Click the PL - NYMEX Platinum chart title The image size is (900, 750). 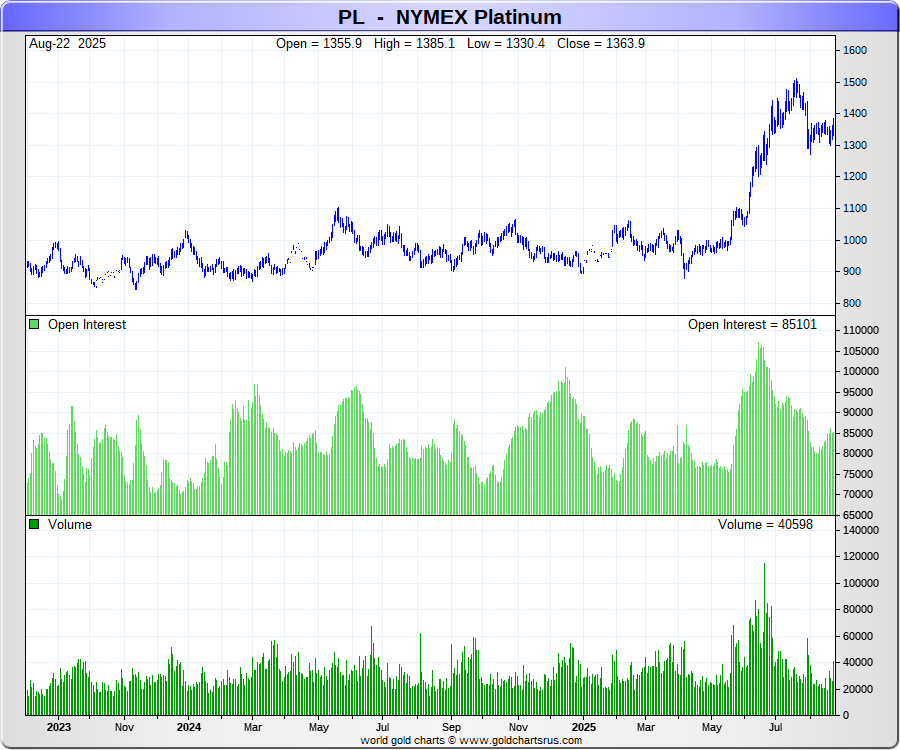pyautogui.click(x=449, y=17)
